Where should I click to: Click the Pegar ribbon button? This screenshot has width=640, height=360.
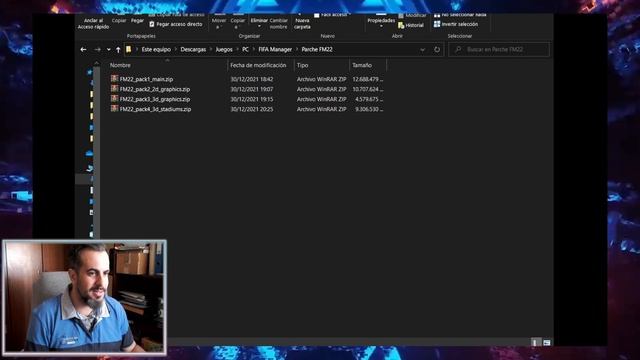pos(137,20)
